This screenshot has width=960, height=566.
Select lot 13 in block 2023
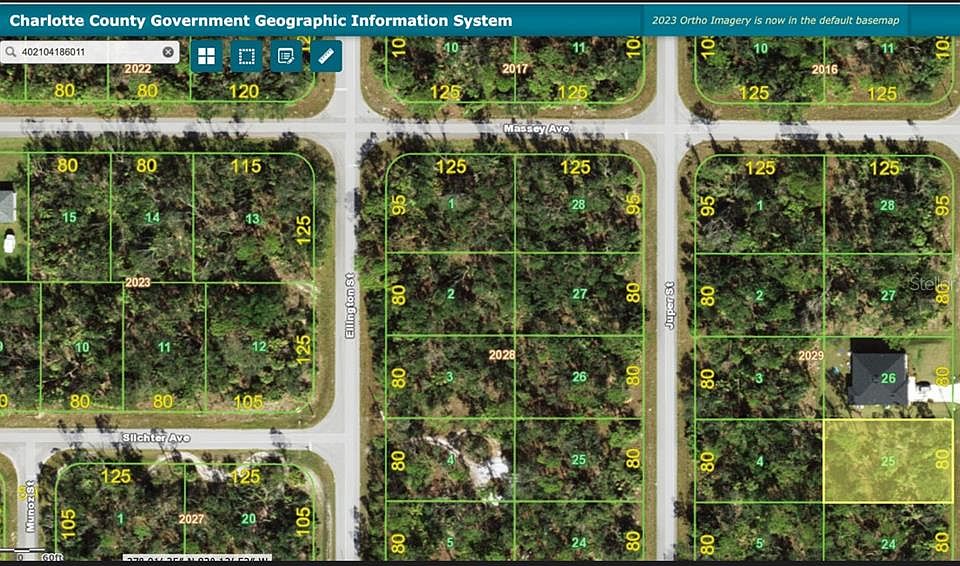click(253, 218)
